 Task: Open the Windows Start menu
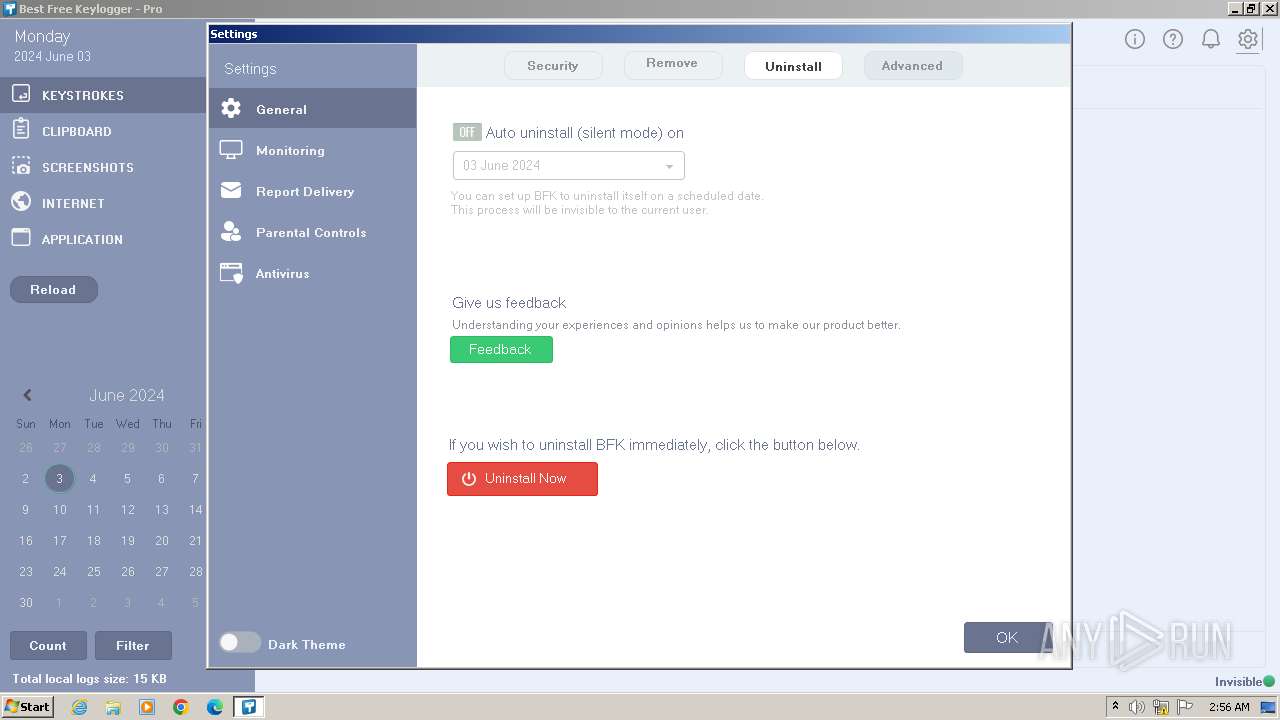tap(28, 707)
